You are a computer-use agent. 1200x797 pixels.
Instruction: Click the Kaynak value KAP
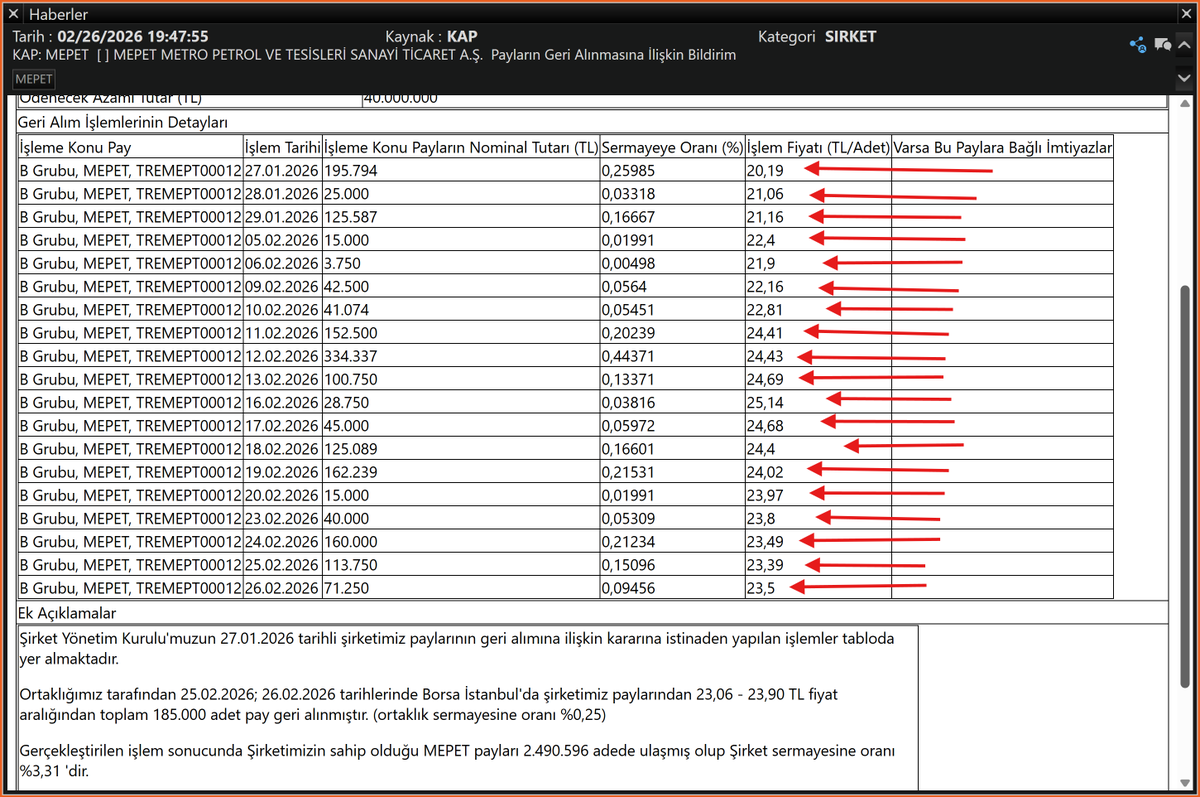point(462,36)
